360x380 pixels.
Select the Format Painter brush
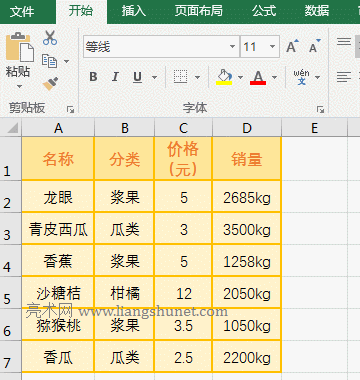[50, 83]
